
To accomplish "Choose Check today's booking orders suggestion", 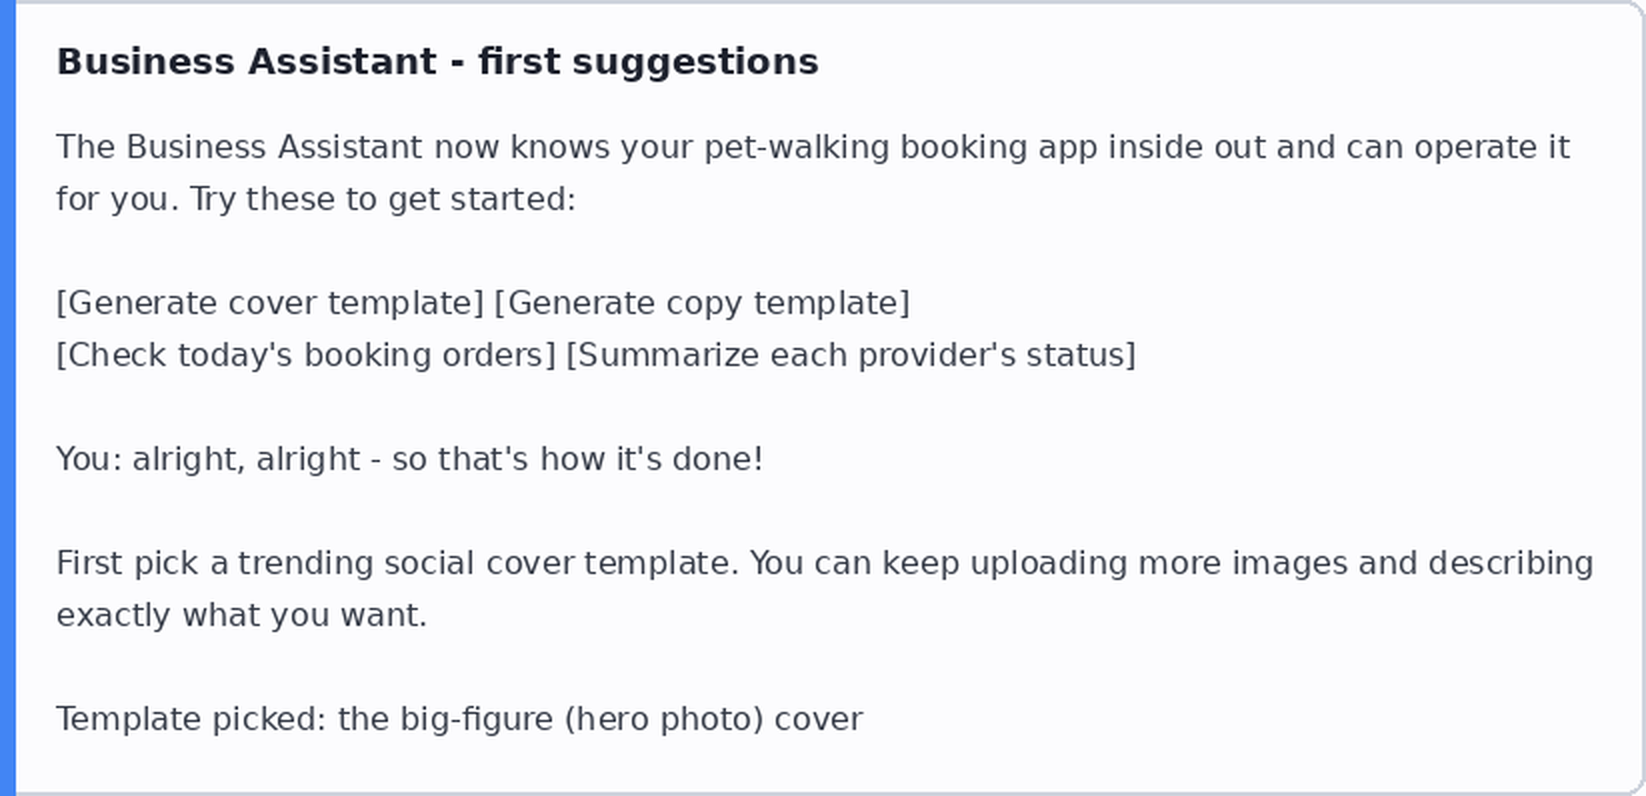I will (306, 355).
